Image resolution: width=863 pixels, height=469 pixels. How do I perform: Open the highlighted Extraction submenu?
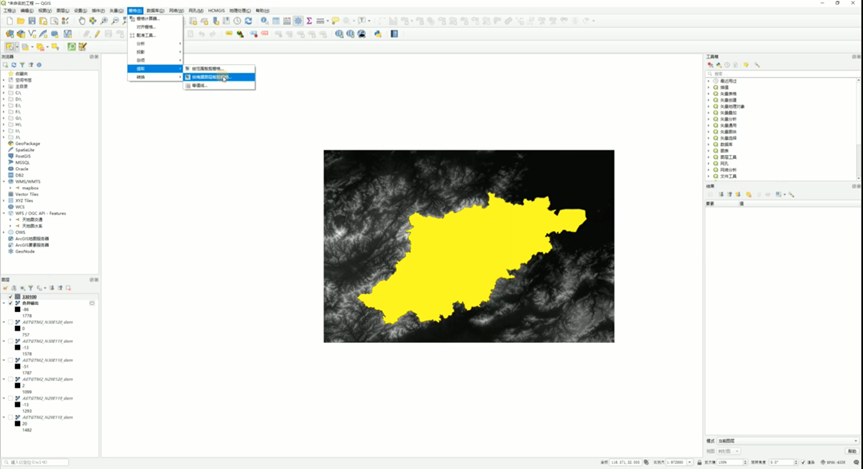155,69
